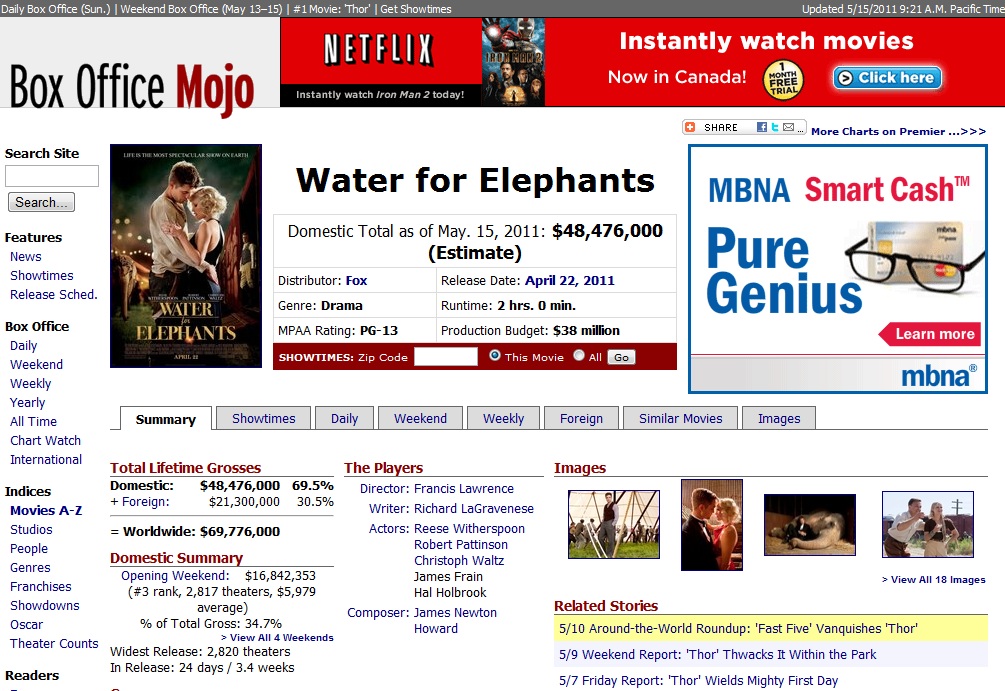Select the 'All' showtimes radio button
1005x691 pixels.
(x=579, y=356)
